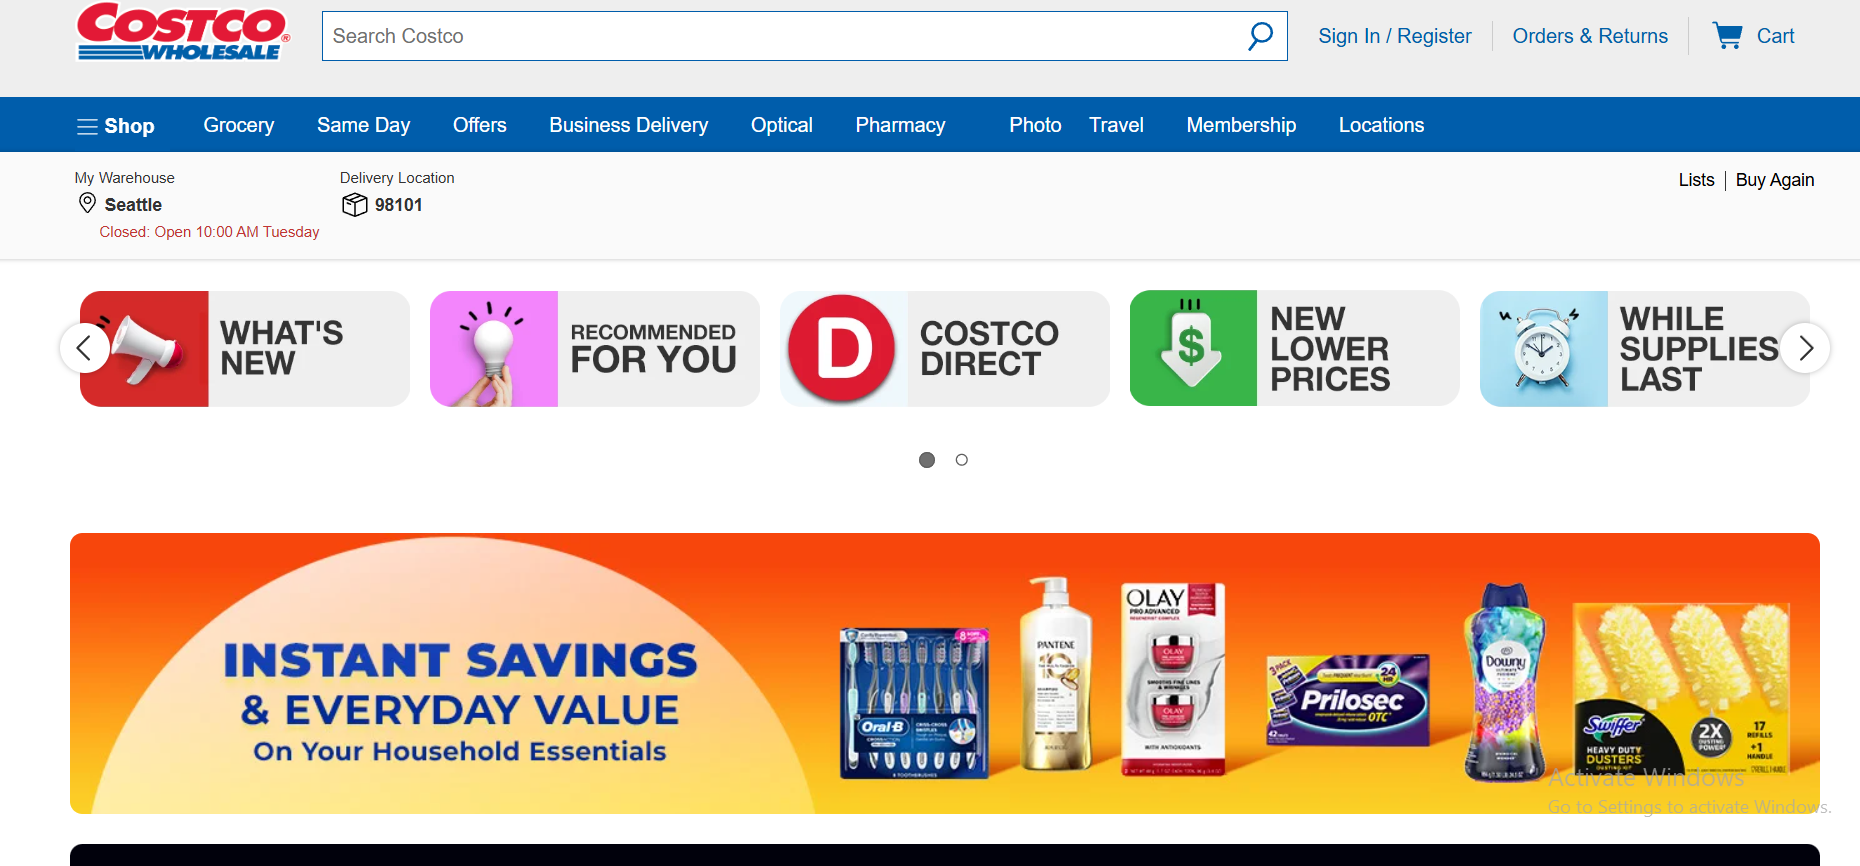Click the delivery location box icon
The height and width of the screenshot is (866, 1860).
click(354, 205)
